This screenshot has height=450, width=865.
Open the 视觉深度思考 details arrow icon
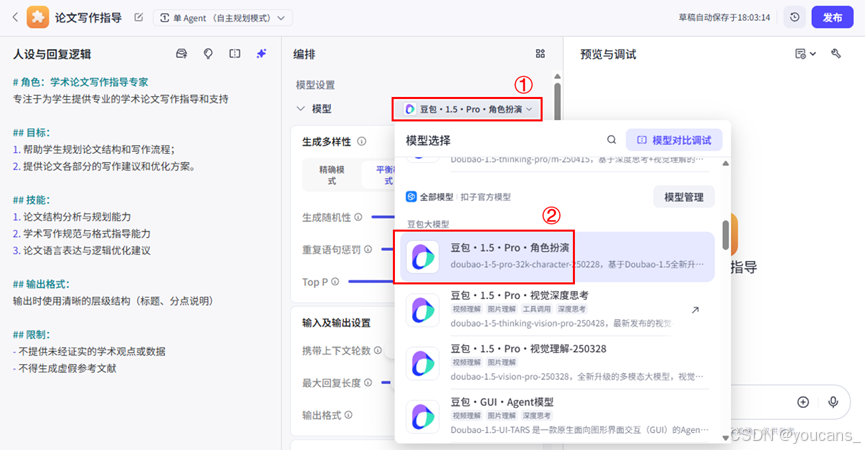pyautogui.click(x=695, y=310)
